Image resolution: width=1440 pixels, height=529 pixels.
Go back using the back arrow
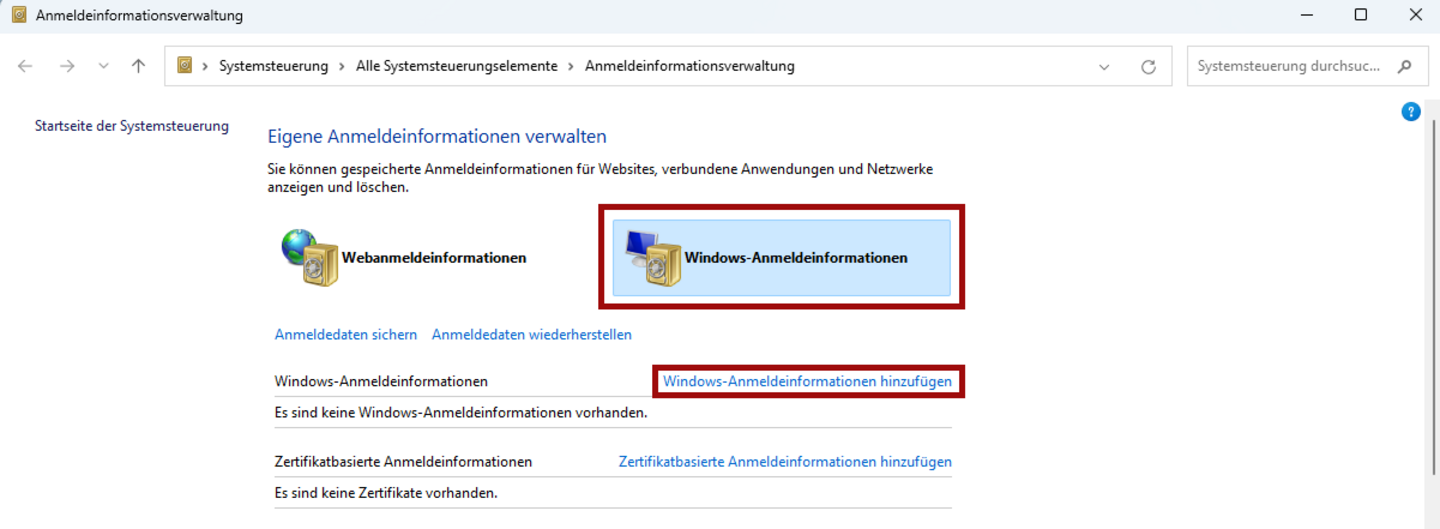25,66
